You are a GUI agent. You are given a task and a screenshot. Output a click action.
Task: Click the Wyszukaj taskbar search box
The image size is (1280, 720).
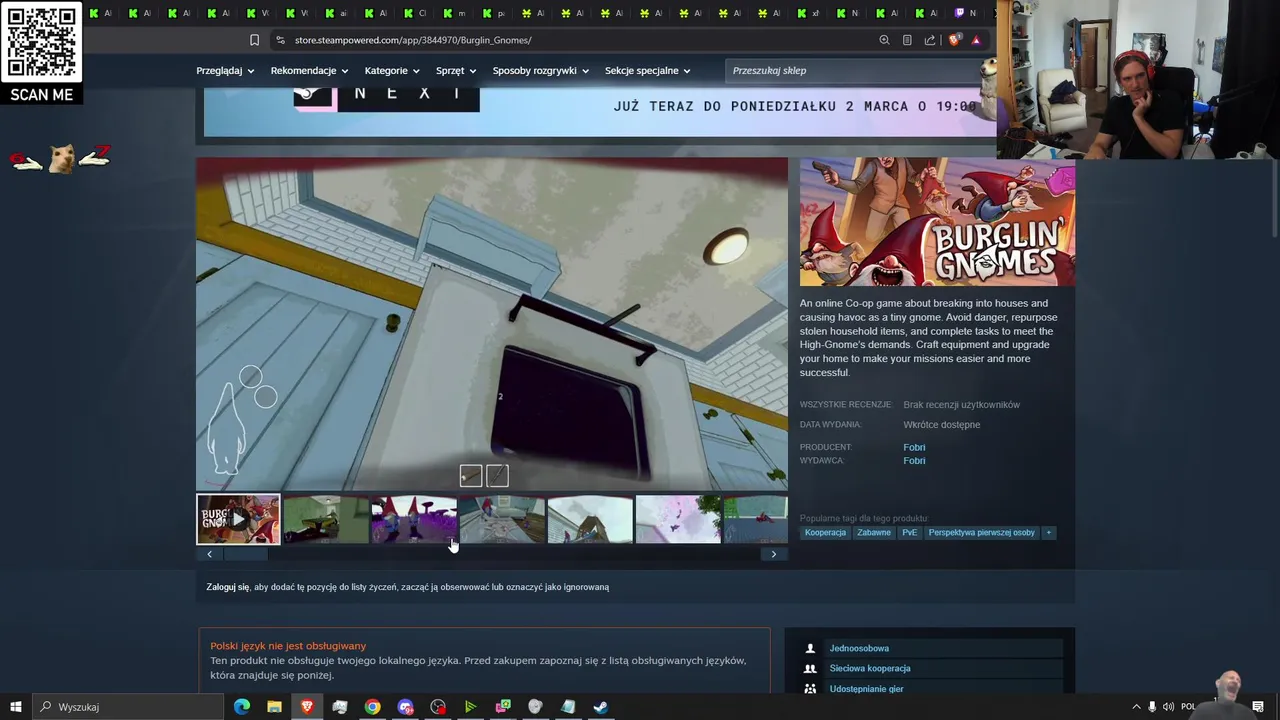pos(127,707)
